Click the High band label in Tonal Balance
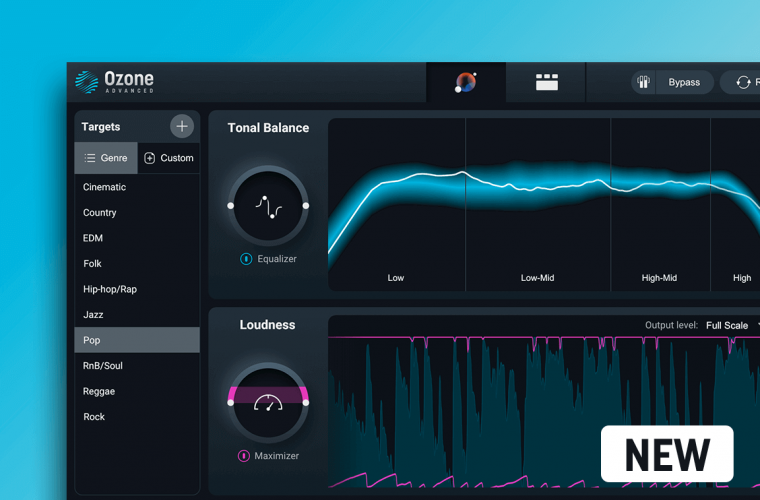This screenshot has height=500, width=760. 742,278
